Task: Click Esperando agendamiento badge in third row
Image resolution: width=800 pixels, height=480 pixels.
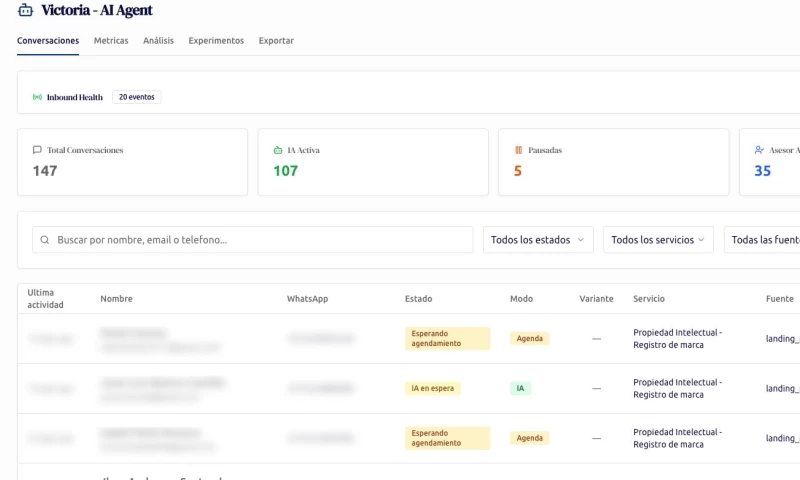Action: pyautogui.click(x=447, y=438)
